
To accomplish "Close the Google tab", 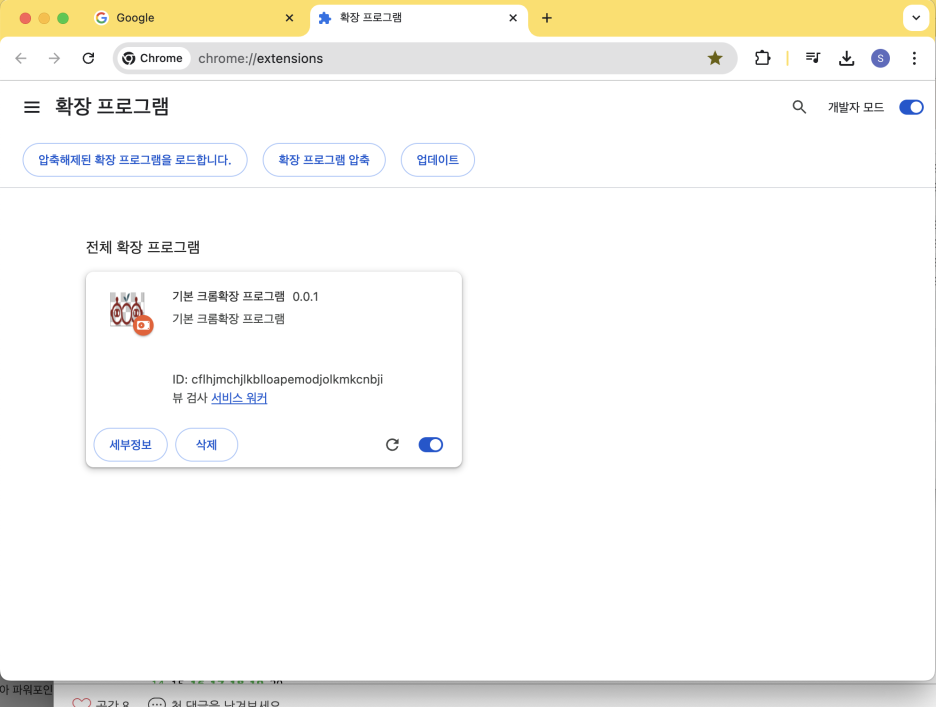I will coord(290,18).
